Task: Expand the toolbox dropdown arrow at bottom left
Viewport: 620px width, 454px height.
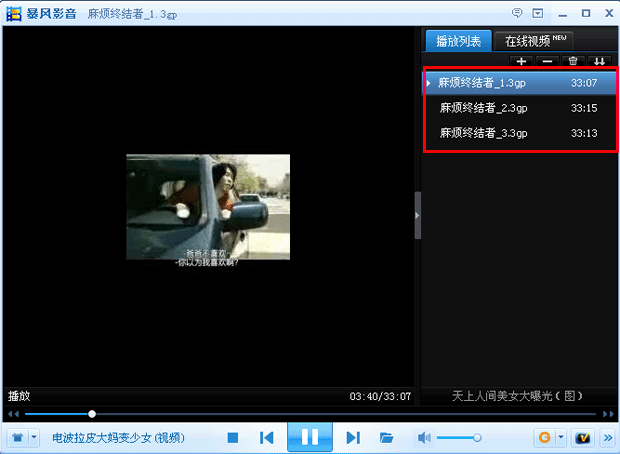Action: [x=34, y=437]
